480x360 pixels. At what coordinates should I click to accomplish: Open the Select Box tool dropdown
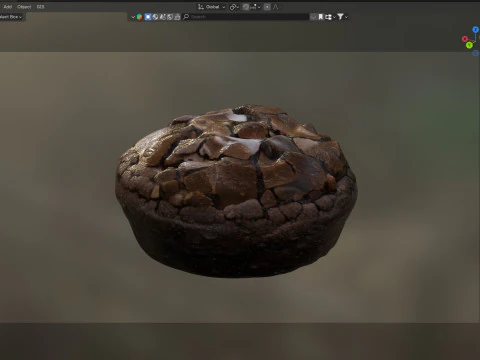pyautogui.click(x=12, y=17)
